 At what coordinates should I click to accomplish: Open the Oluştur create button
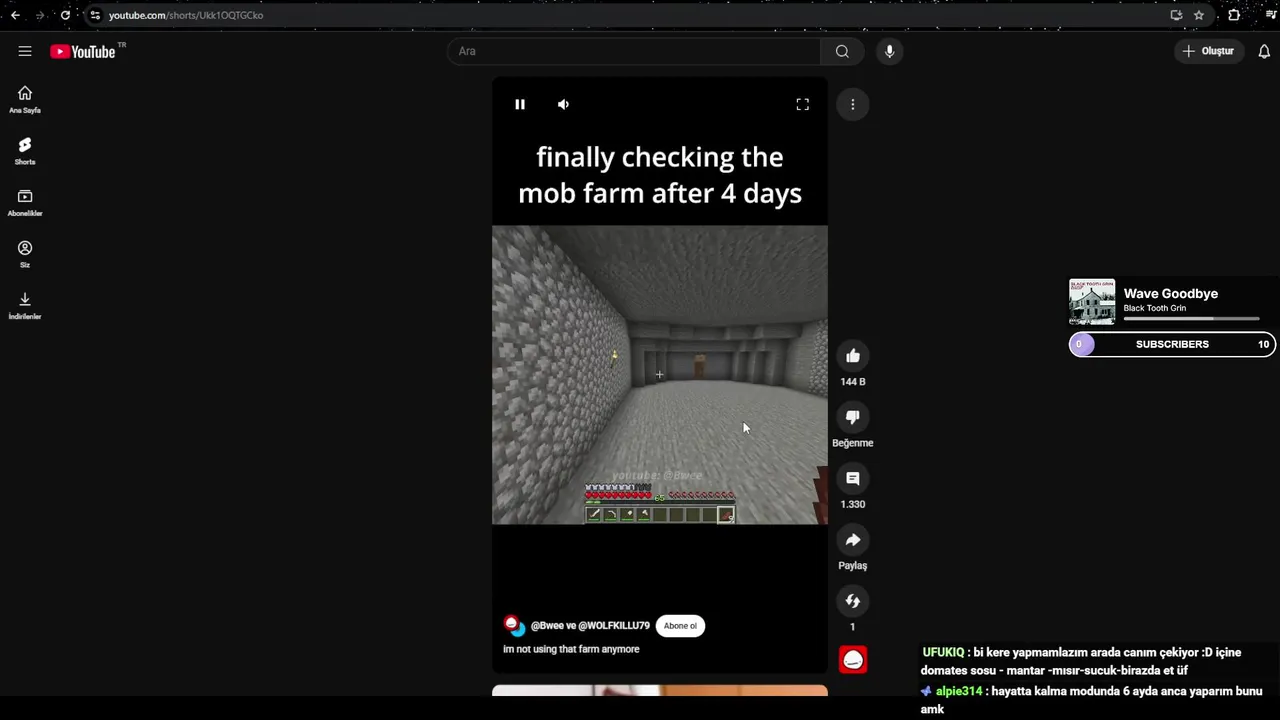tap(1208, 51)
